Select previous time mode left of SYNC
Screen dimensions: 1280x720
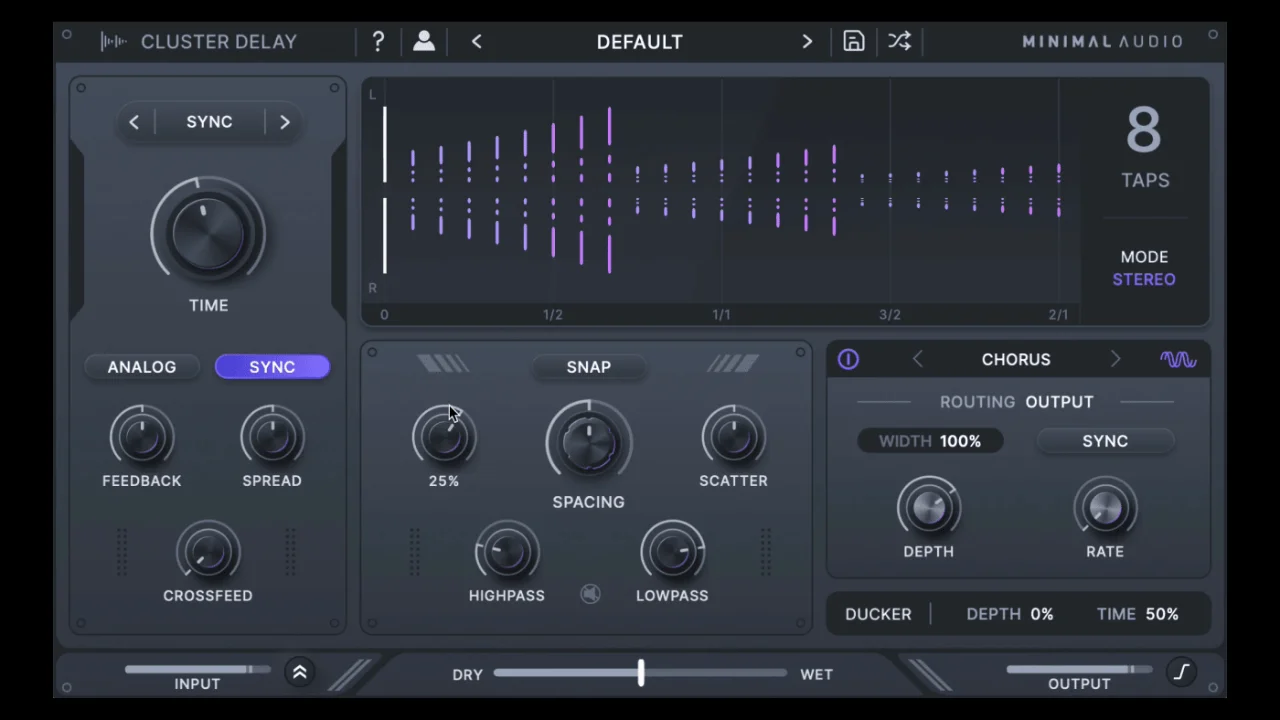click(134, 122)
